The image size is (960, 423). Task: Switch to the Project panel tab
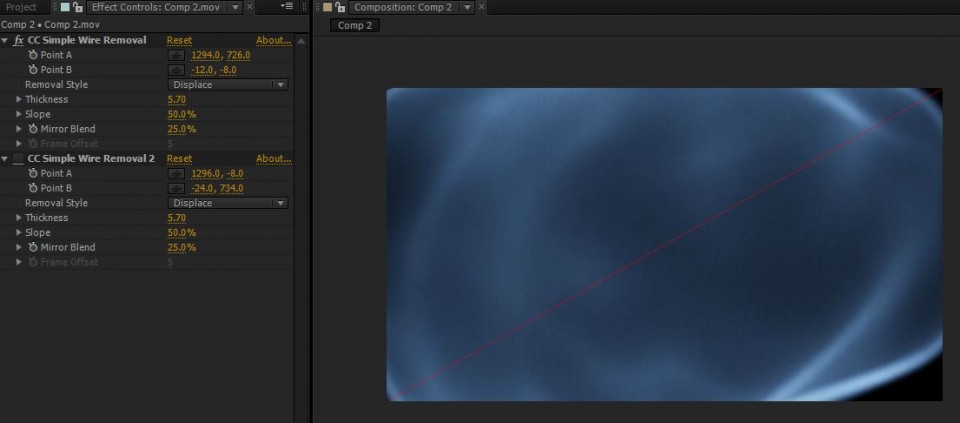(21, 7)
